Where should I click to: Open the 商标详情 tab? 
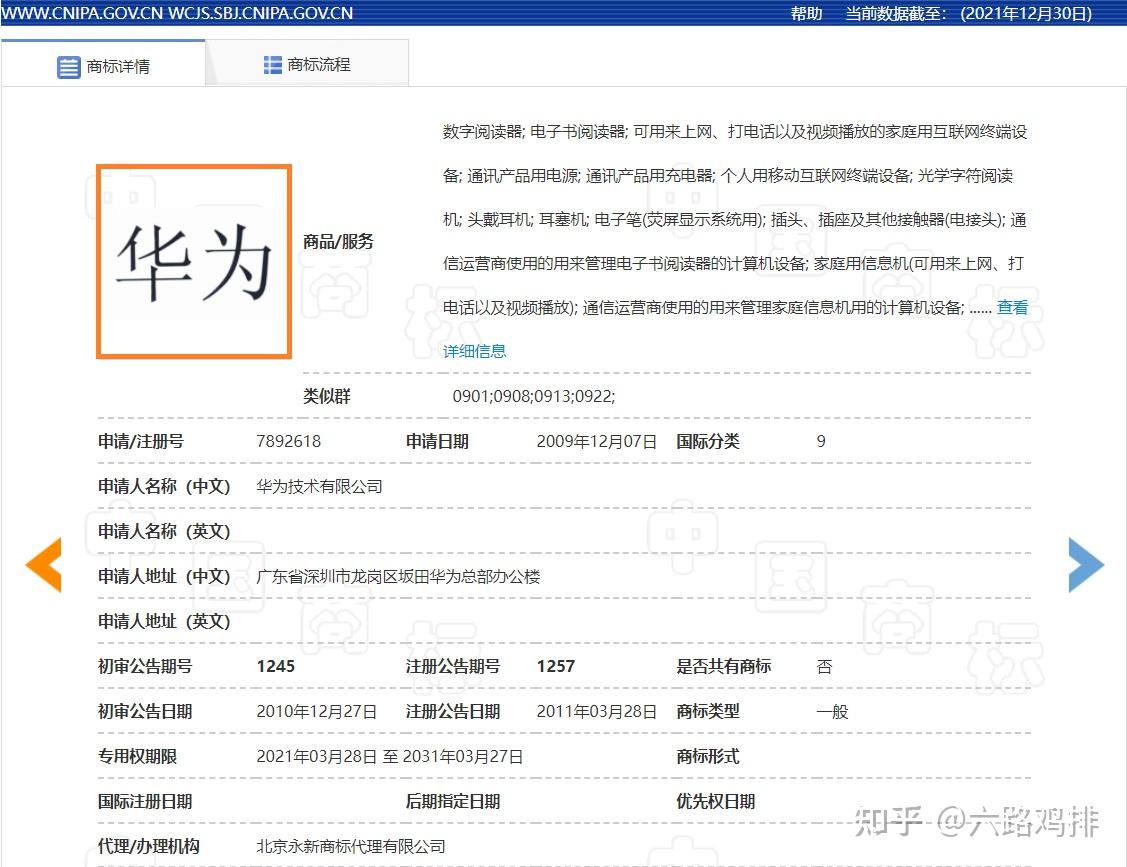(104, 65)
